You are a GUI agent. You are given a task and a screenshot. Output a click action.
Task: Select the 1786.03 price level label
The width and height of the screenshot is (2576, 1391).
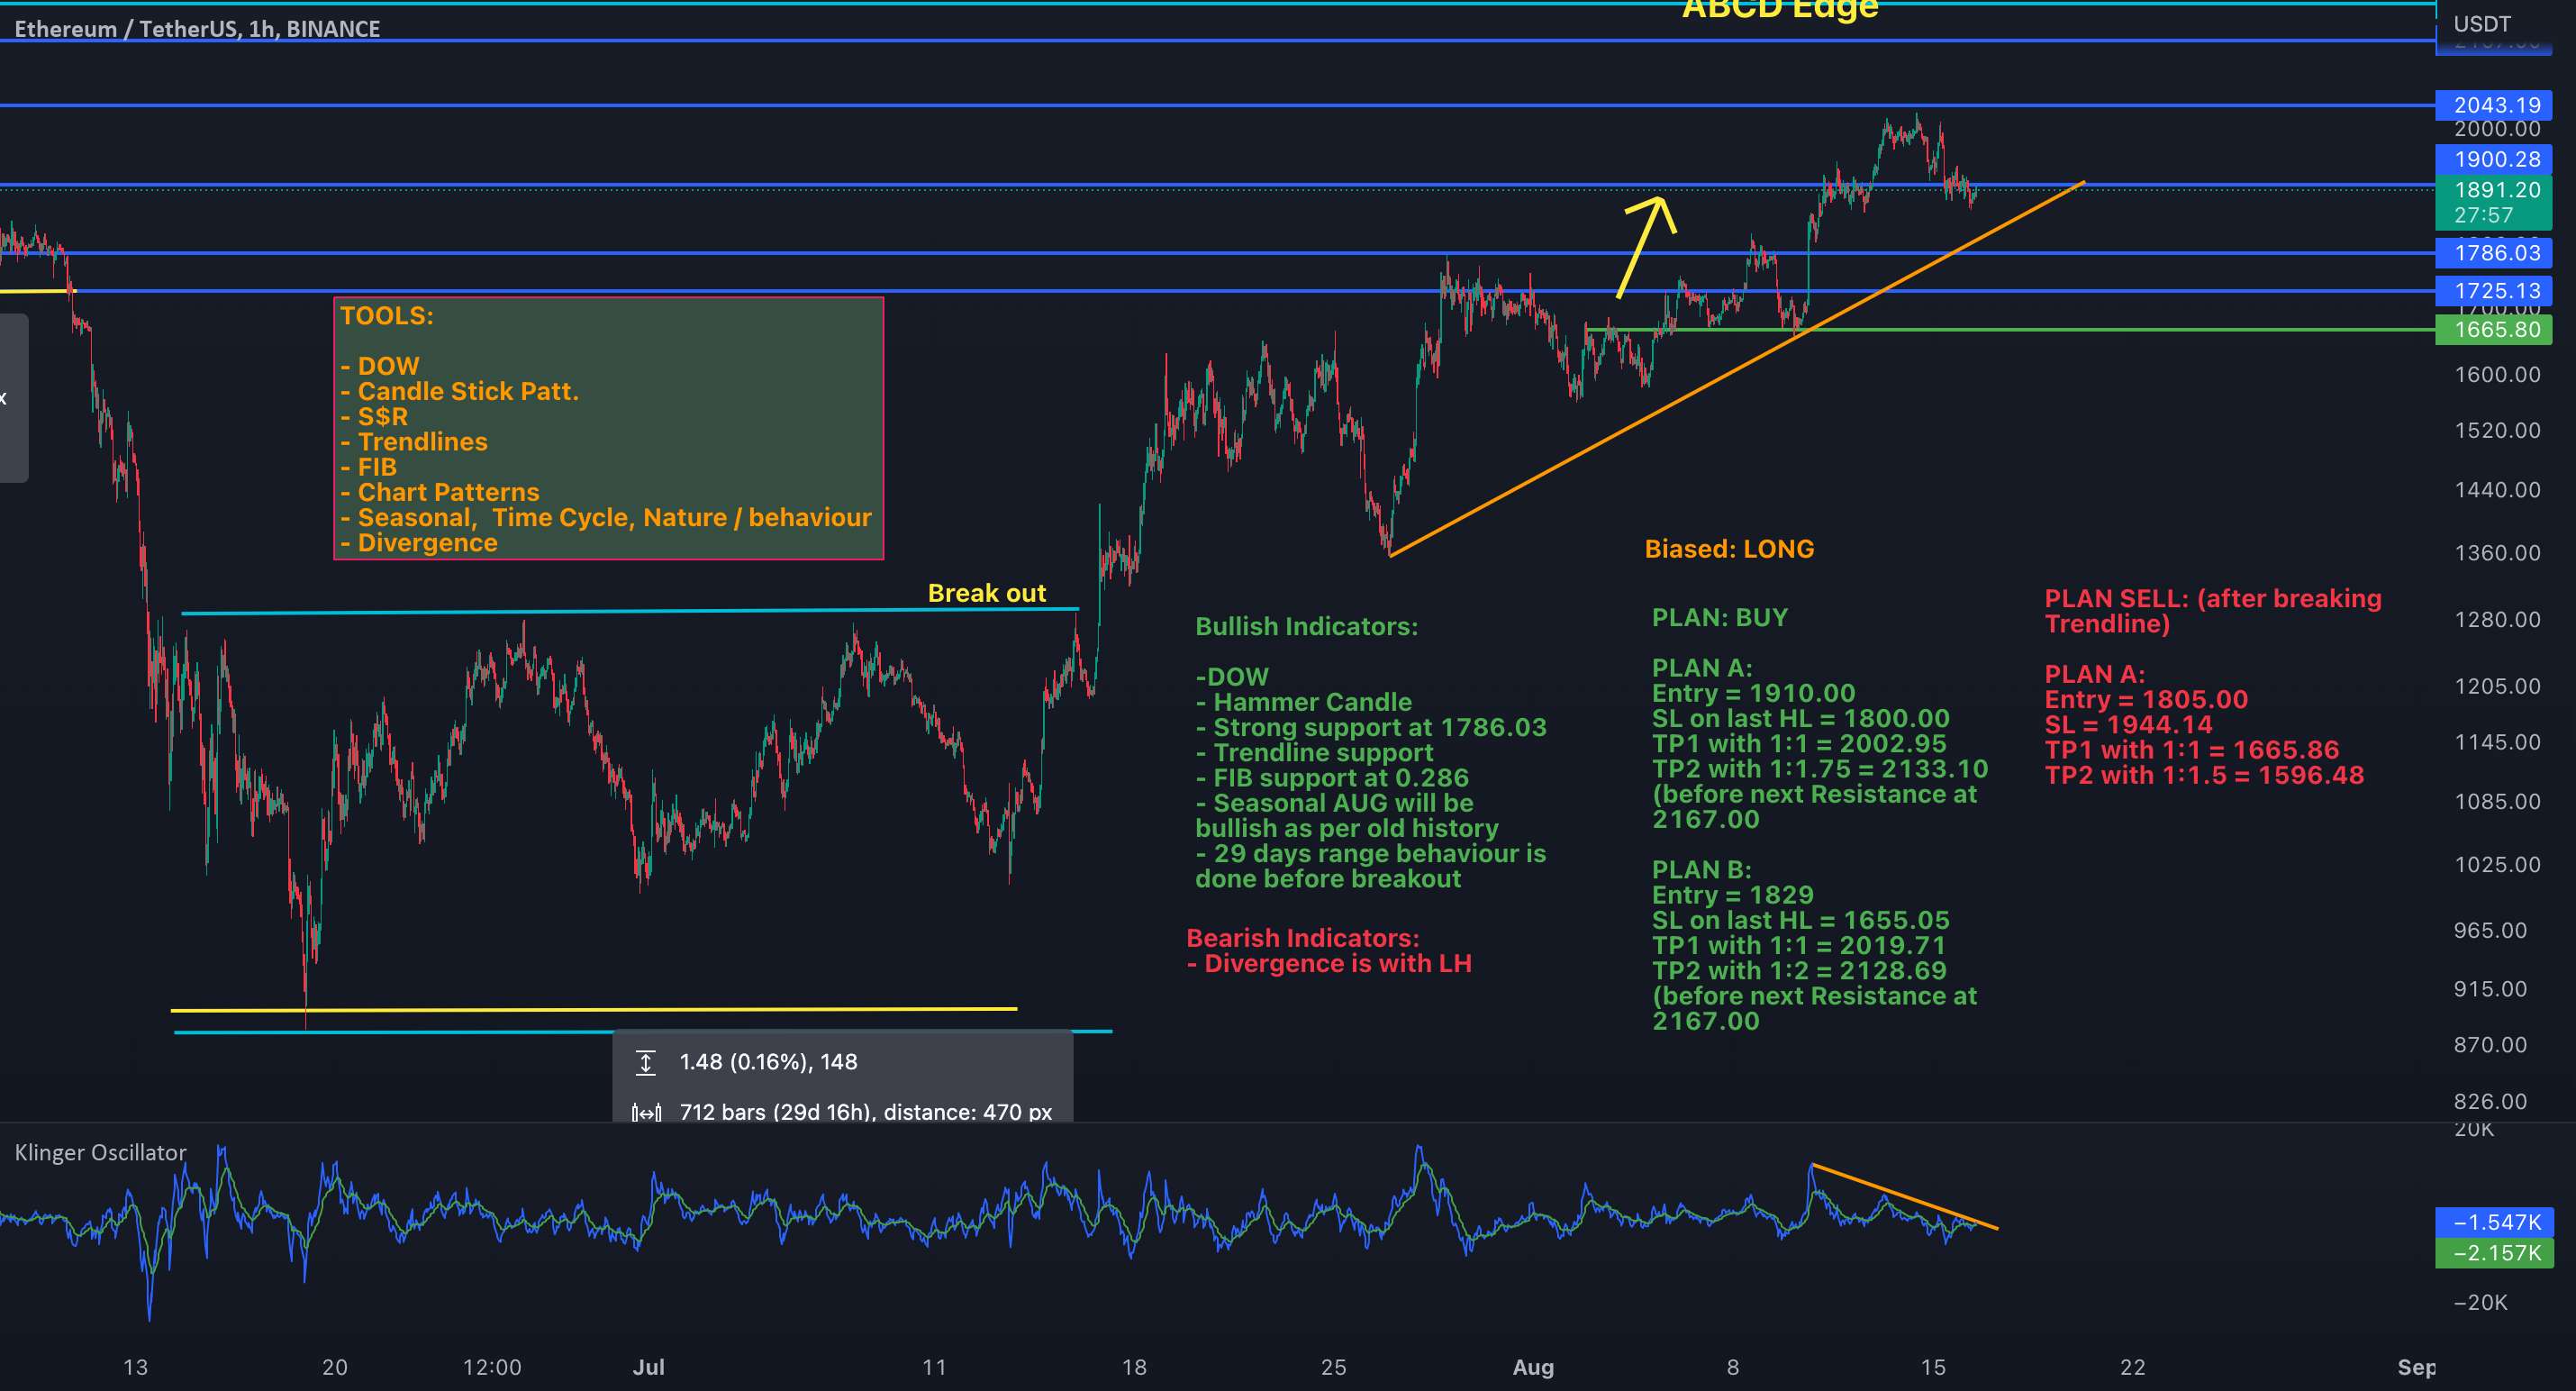[x=2494, y=253]
